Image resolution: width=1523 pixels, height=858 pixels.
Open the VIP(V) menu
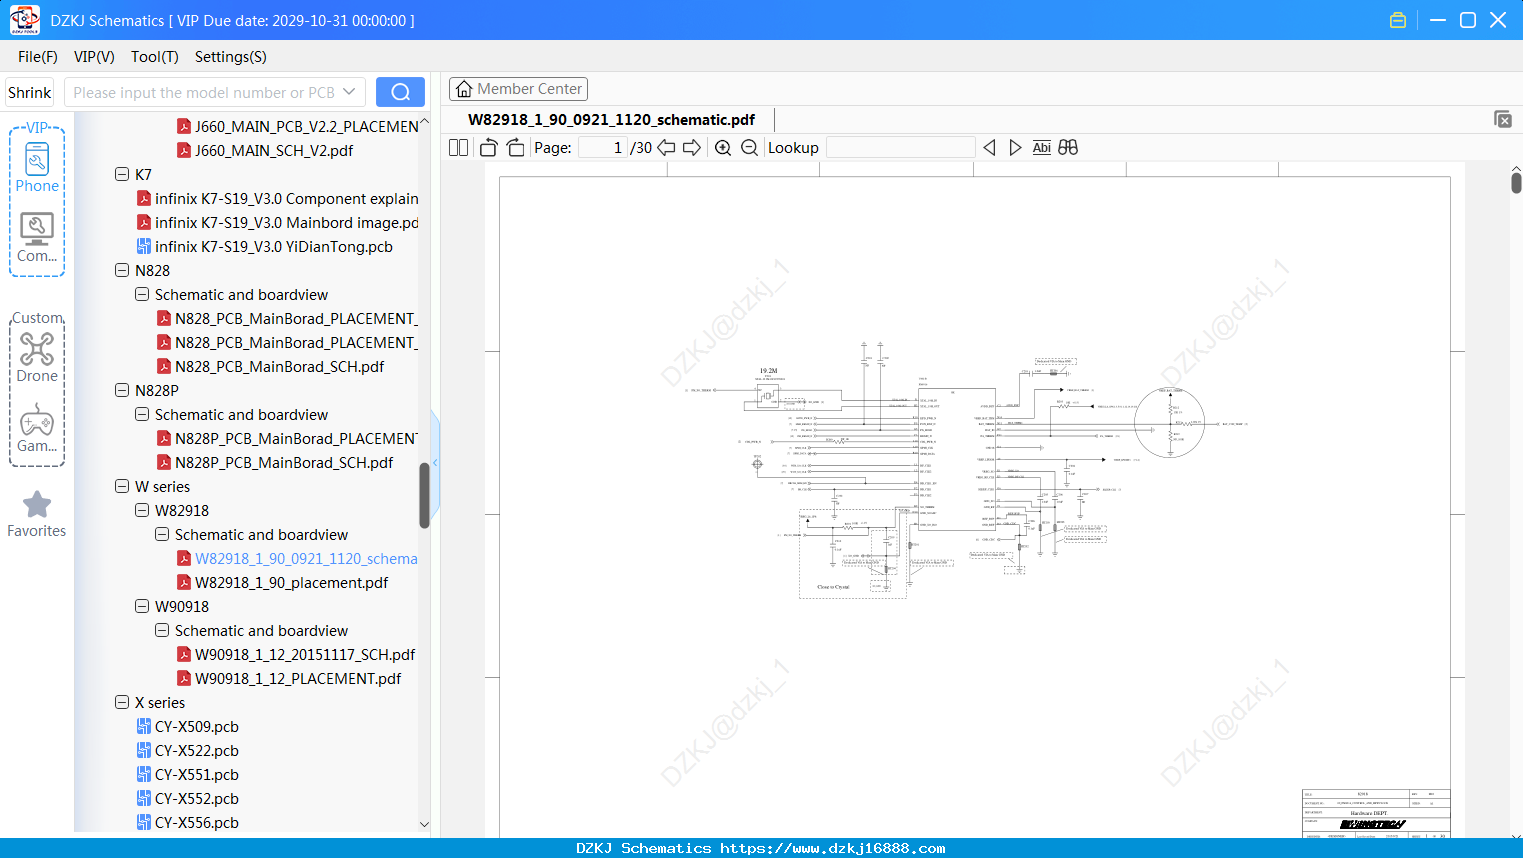(x=94, y=57)
